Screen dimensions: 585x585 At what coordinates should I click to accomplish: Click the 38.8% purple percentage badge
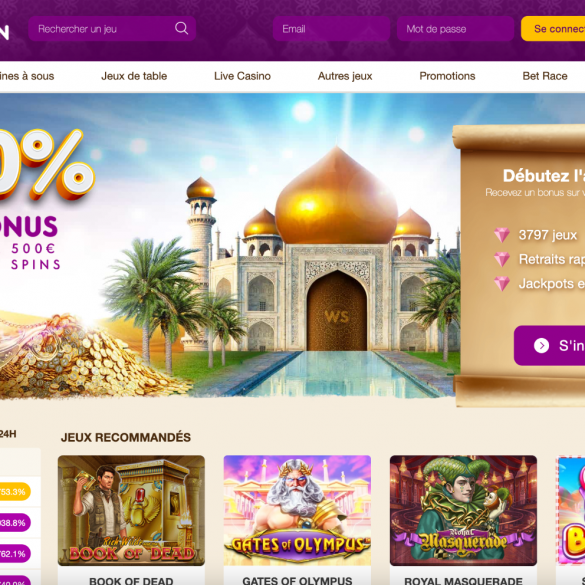pyautogui.click(x=14, y=523)
